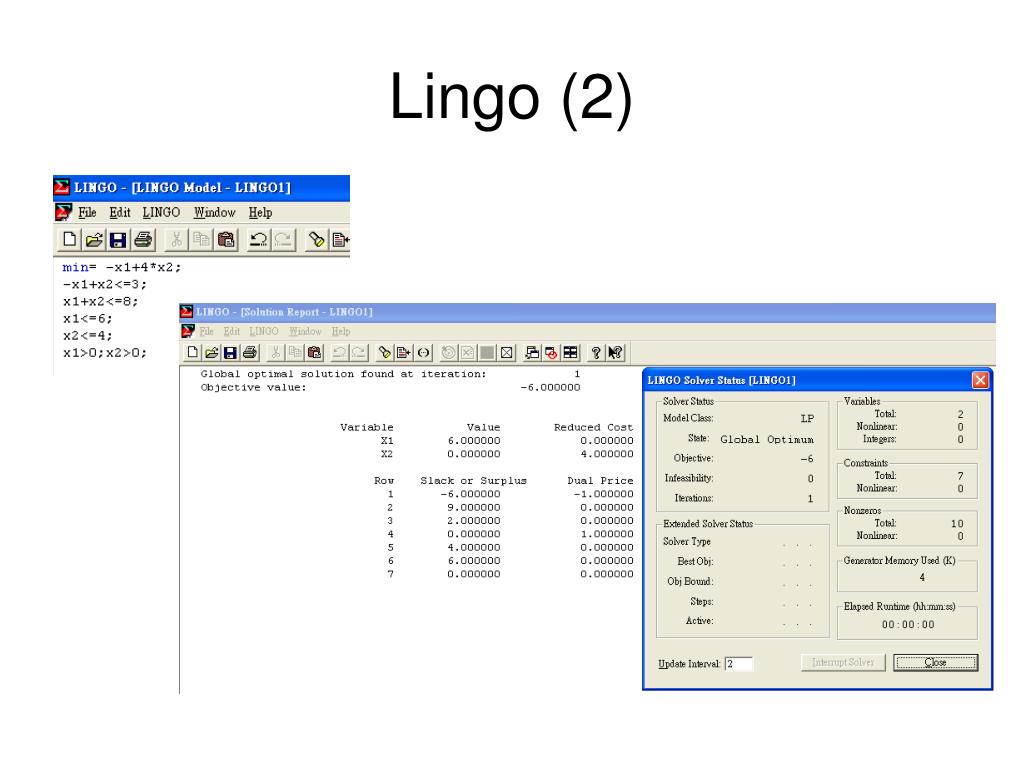The width and height of the screenshot is (1024, 768).
Task: Click Tile Windows grid icon
Action: pos(570,353)
